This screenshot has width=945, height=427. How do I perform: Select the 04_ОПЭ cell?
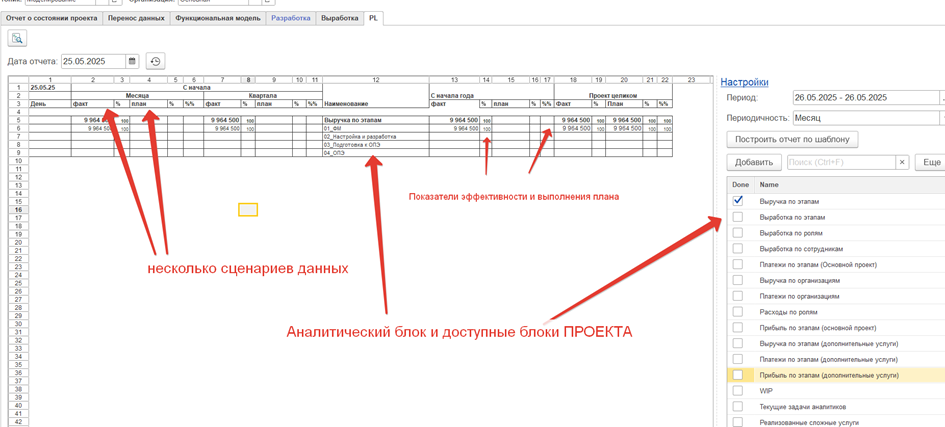376,153
